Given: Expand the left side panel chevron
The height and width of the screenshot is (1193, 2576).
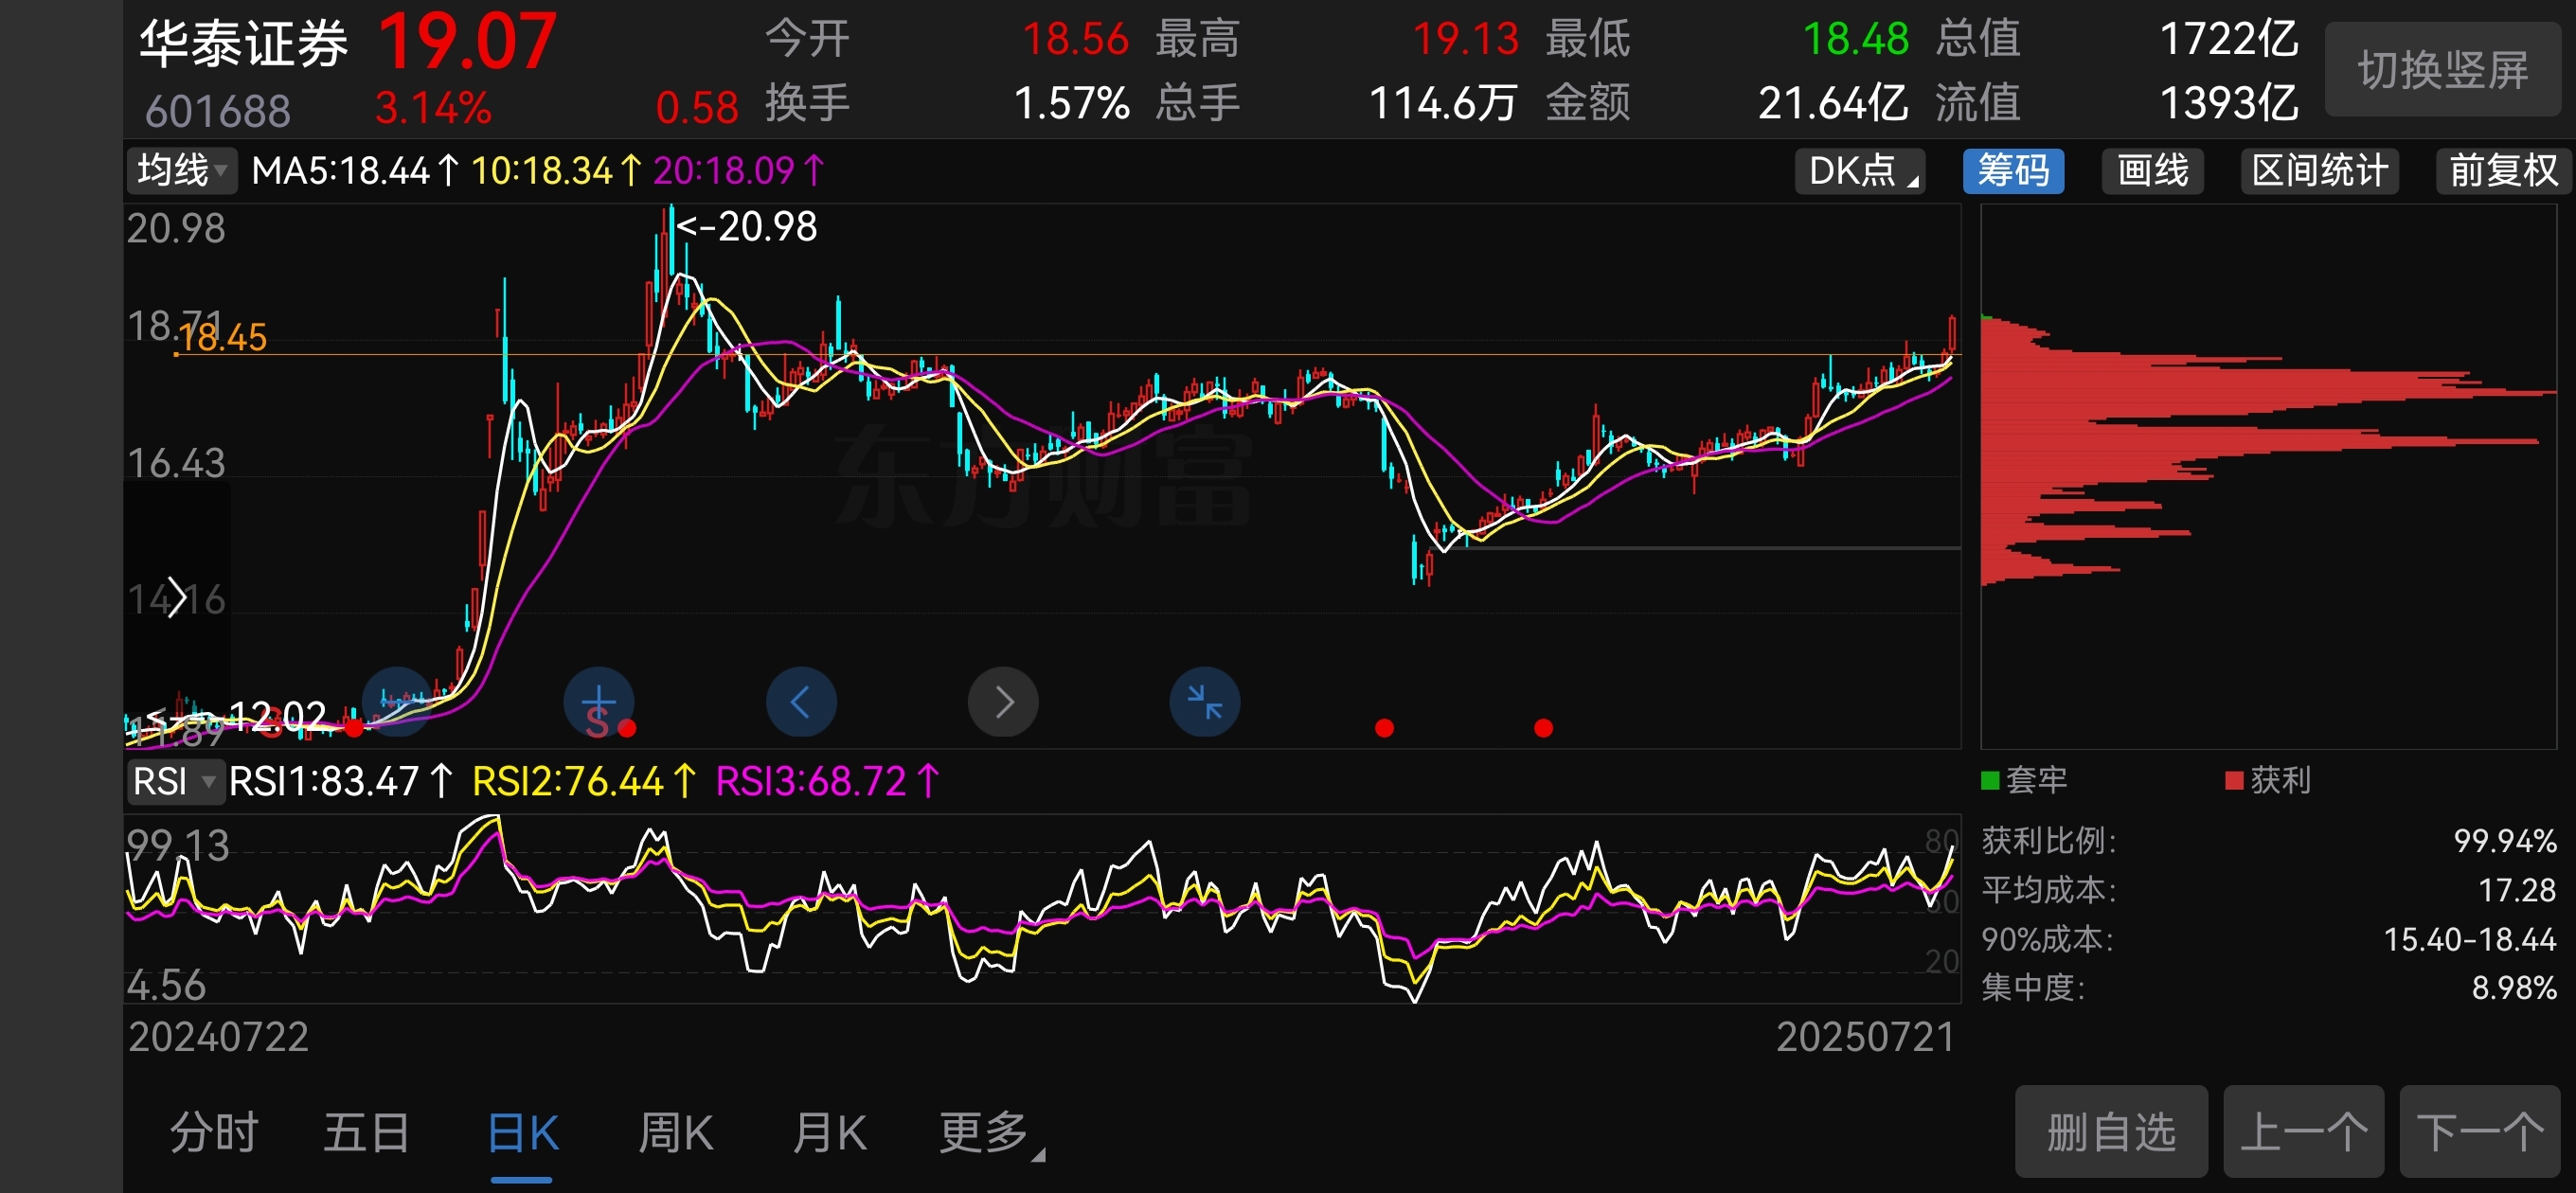Looking at the screenshot, I should (x=177, y=597).
